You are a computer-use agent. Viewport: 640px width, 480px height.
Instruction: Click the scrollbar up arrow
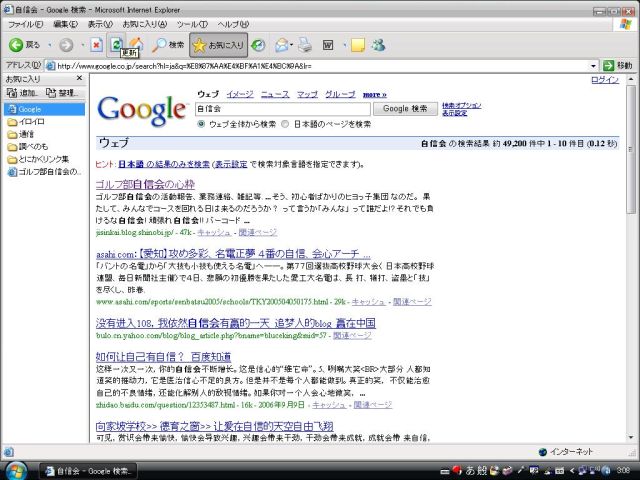(x=631, y=79)
